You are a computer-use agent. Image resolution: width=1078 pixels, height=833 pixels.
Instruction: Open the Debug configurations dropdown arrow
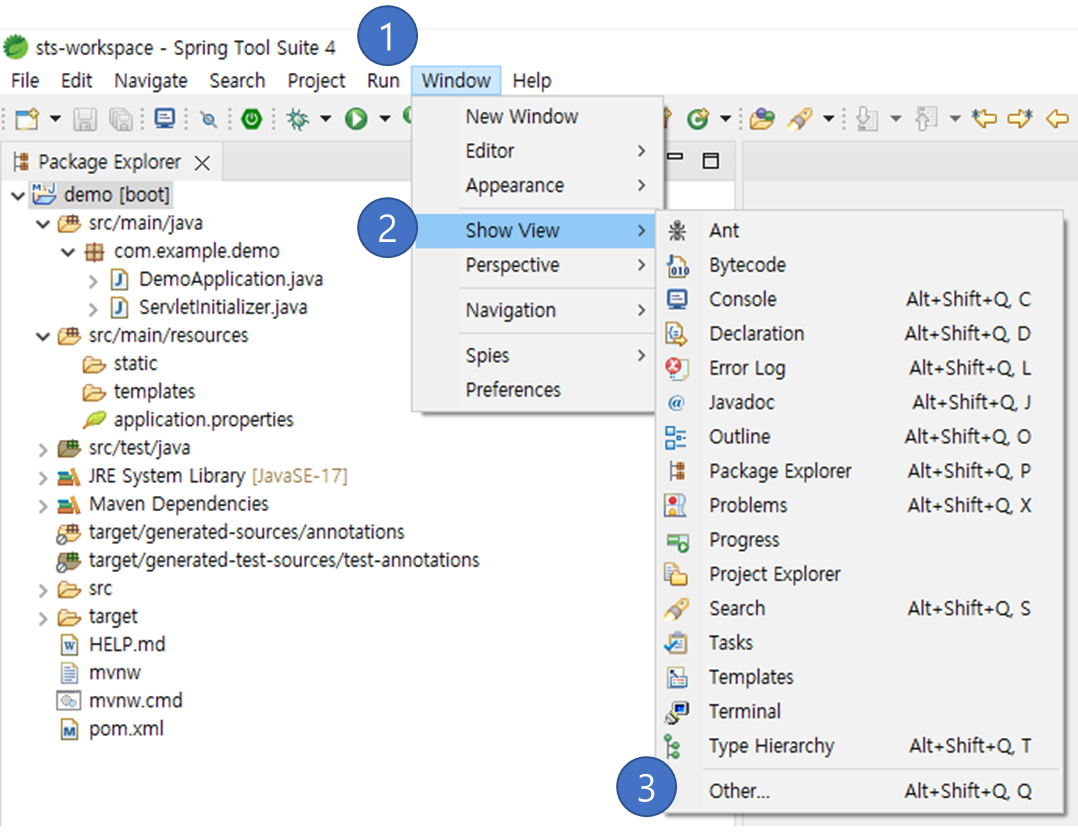[x=325, y=119]
